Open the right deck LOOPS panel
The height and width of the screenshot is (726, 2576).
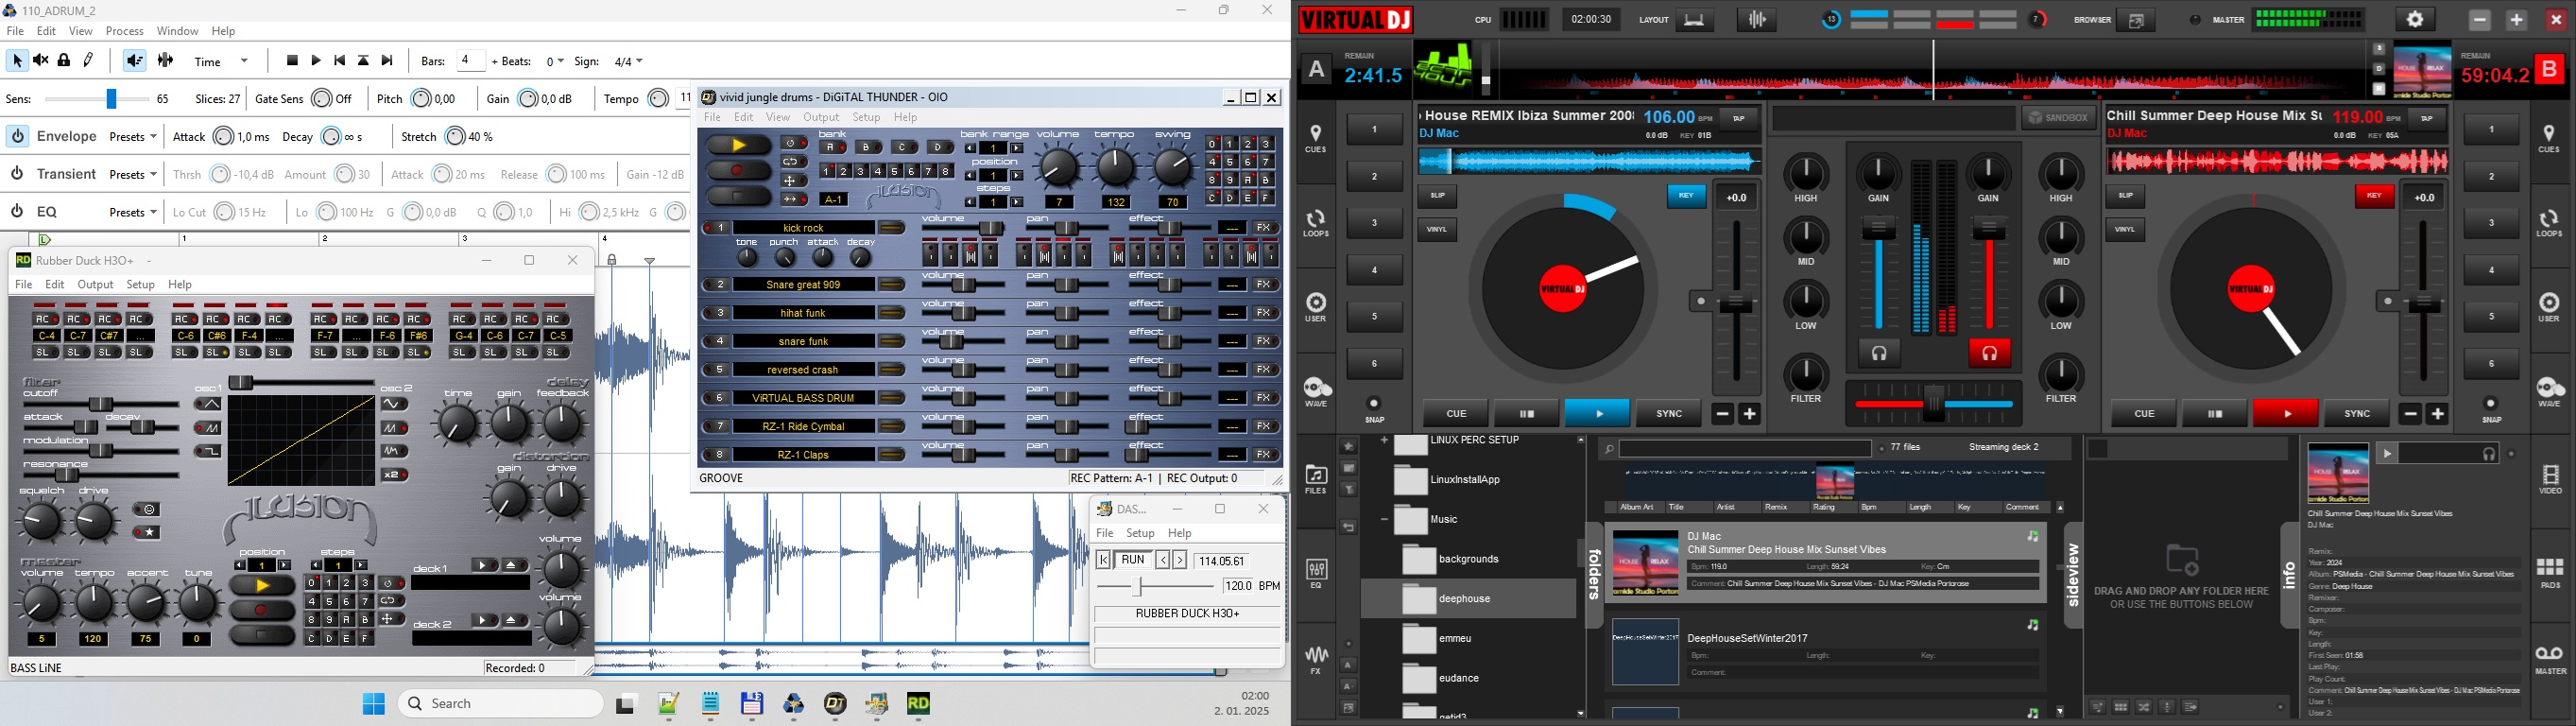[2550, 223]
